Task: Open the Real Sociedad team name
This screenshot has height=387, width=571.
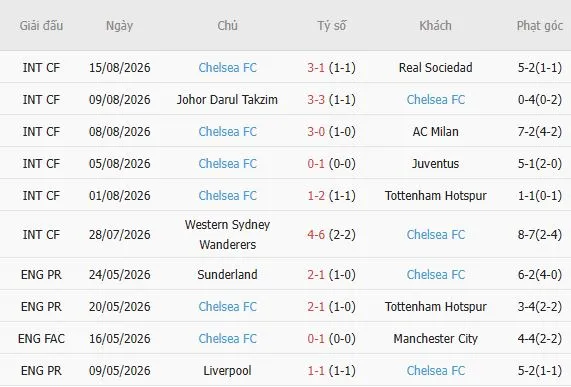Action: 436,67
